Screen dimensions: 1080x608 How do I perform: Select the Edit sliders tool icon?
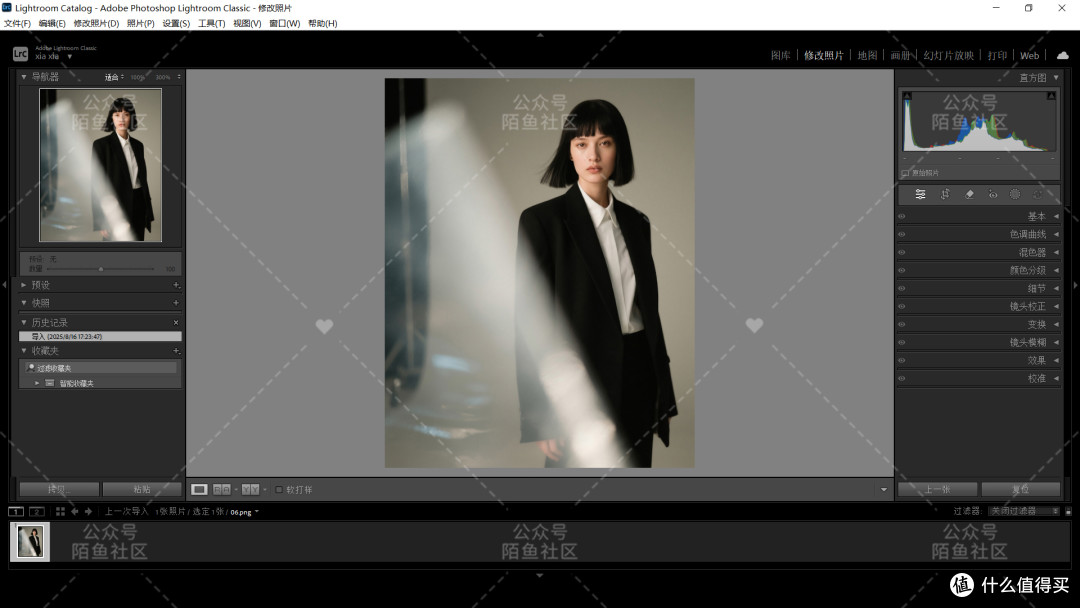(920, 195)
